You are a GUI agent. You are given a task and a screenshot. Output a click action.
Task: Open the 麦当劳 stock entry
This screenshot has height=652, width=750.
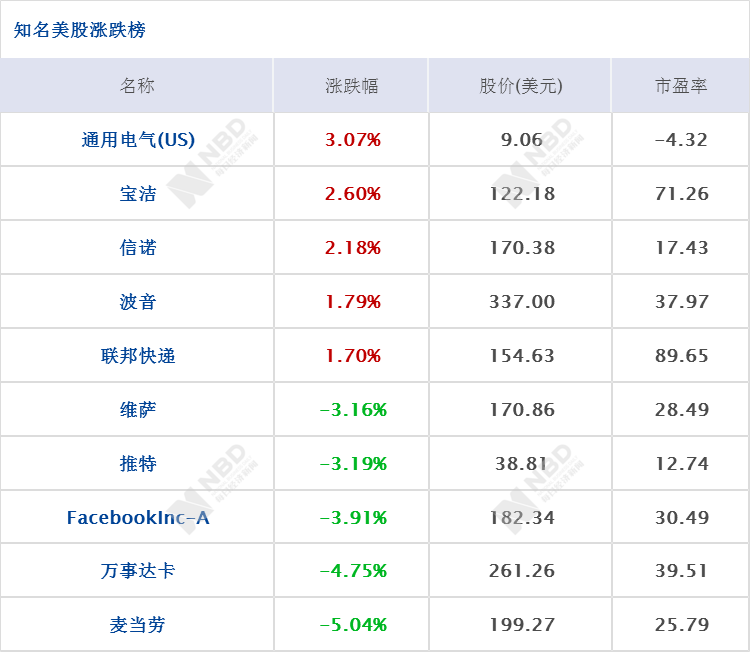click(x=138, y=626)
